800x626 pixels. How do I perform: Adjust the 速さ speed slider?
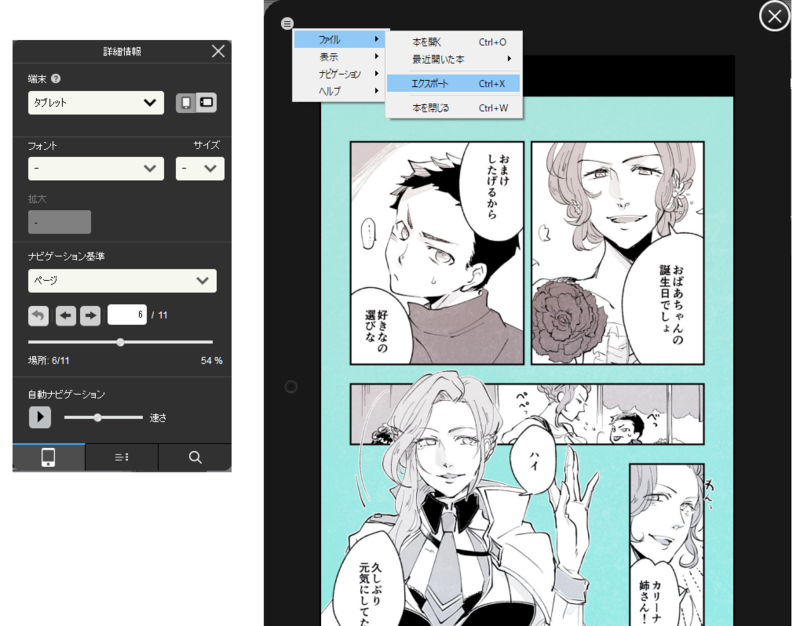tap(97, 417)
